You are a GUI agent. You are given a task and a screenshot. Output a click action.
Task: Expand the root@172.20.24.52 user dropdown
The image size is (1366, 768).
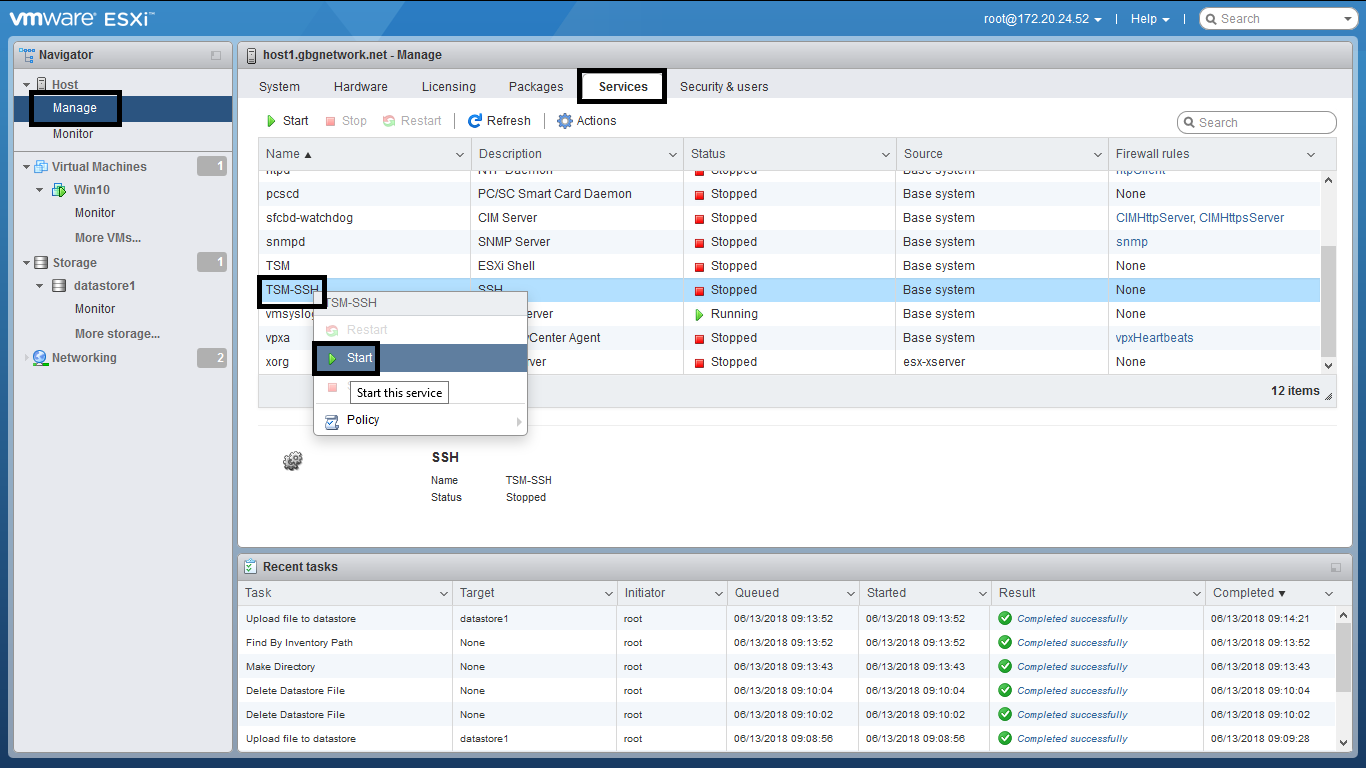click(1043, 19)
